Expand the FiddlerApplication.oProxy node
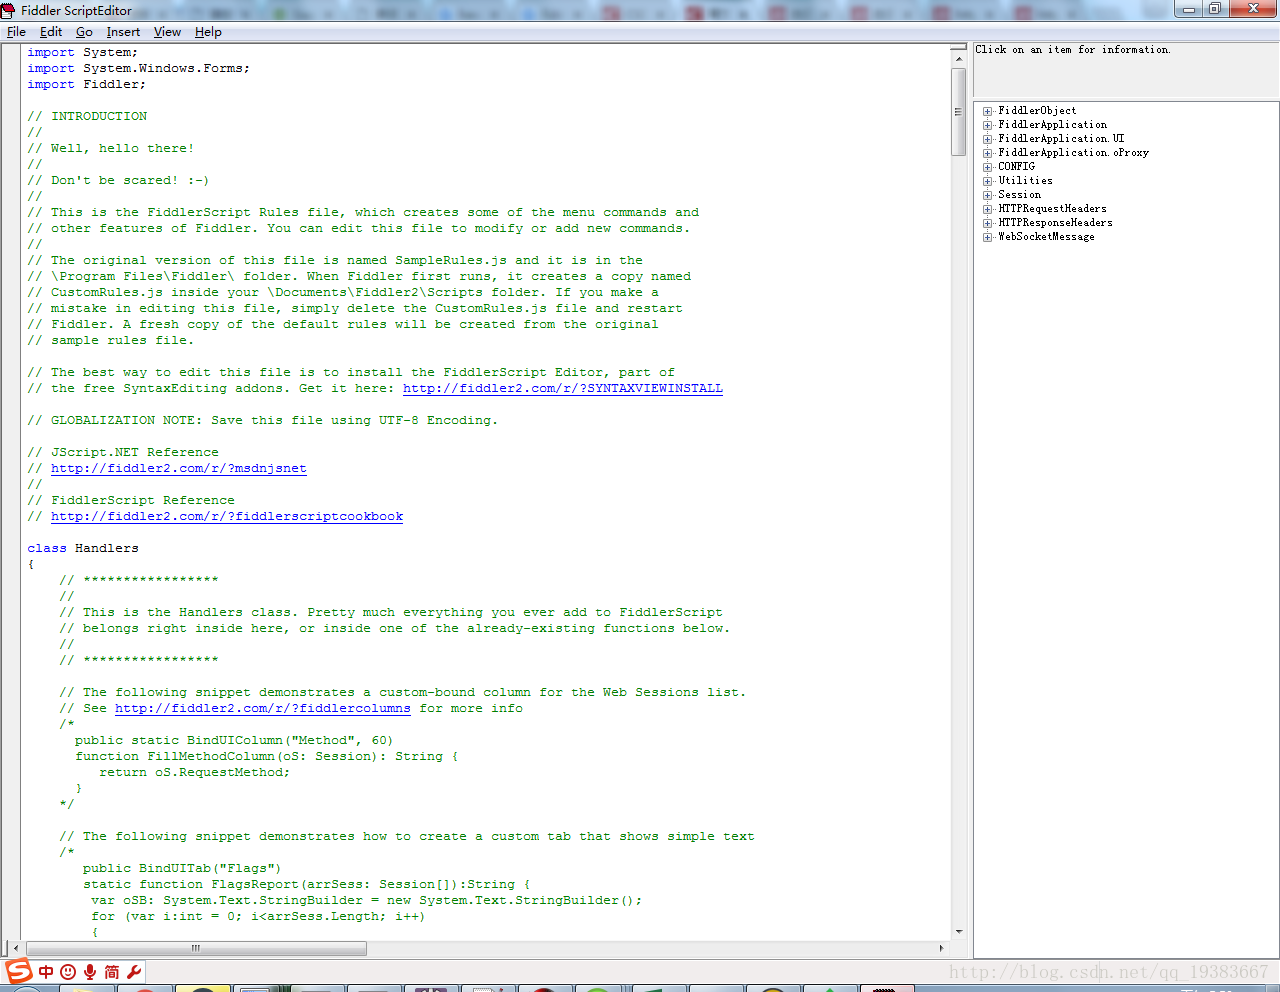Screen dimensions: 1280x992 coord(987,153)
